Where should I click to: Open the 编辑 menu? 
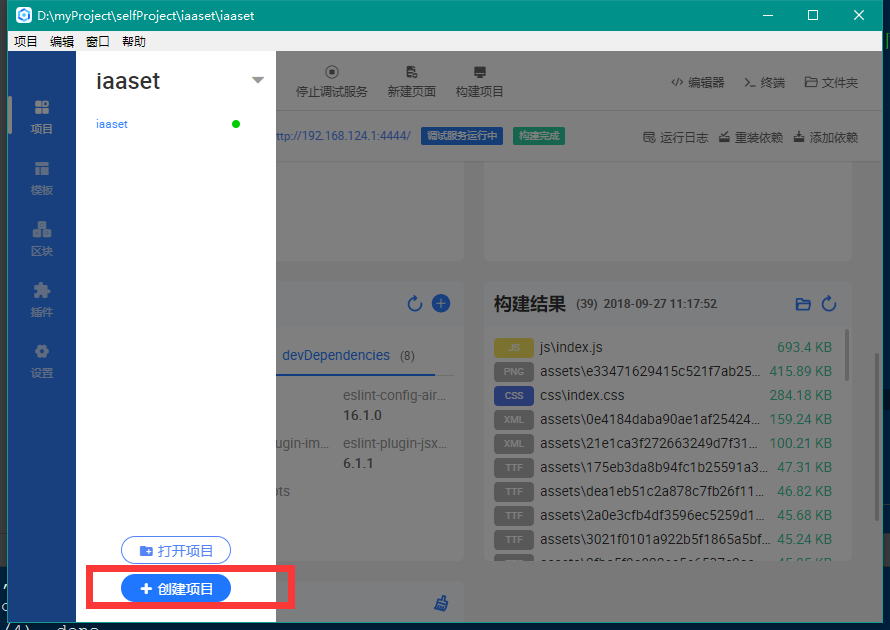[62, 41]
